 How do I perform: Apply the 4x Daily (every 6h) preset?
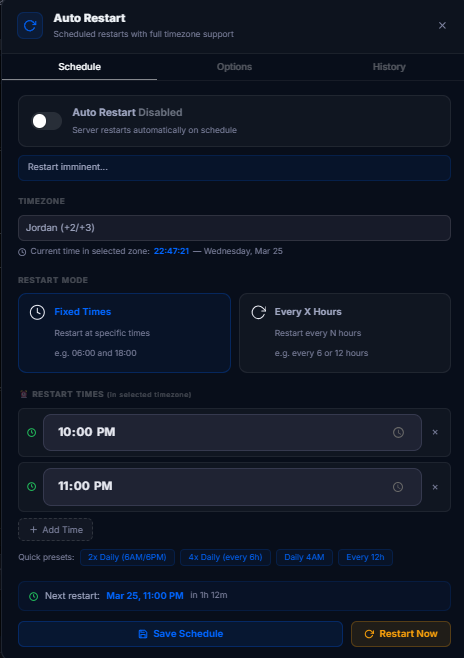point(225,557)
